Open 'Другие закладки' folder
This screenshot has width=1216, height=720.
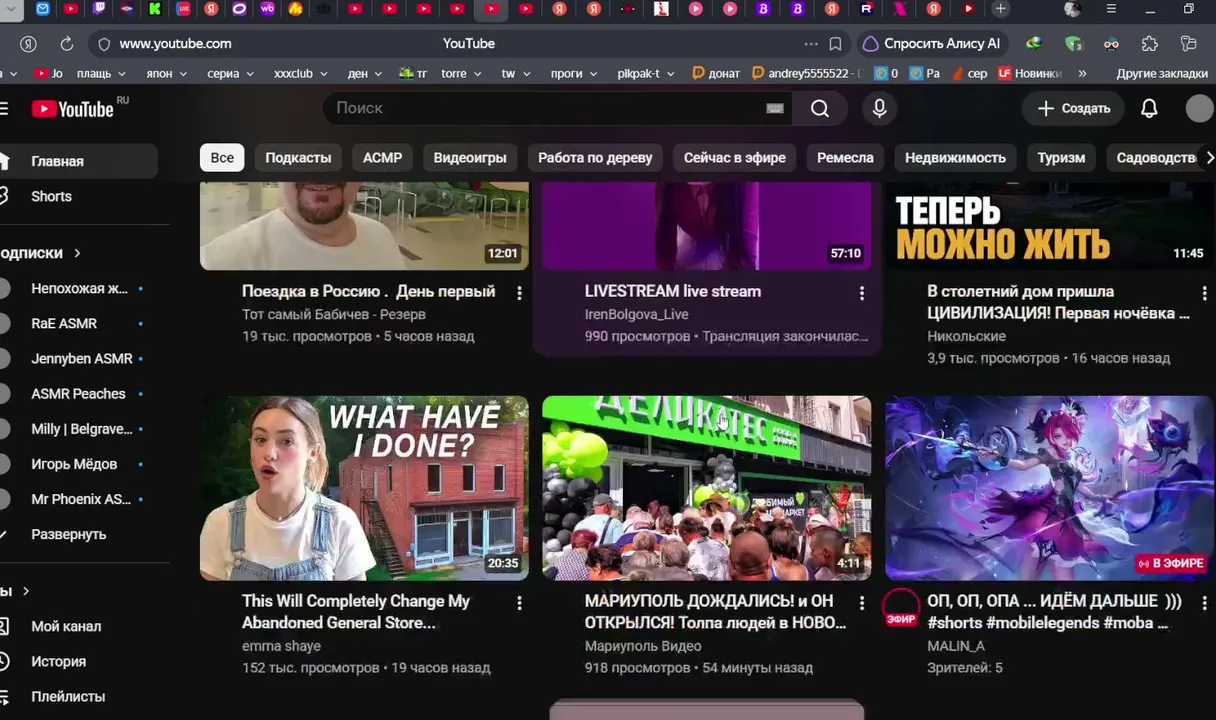[x=1161, y=73]
